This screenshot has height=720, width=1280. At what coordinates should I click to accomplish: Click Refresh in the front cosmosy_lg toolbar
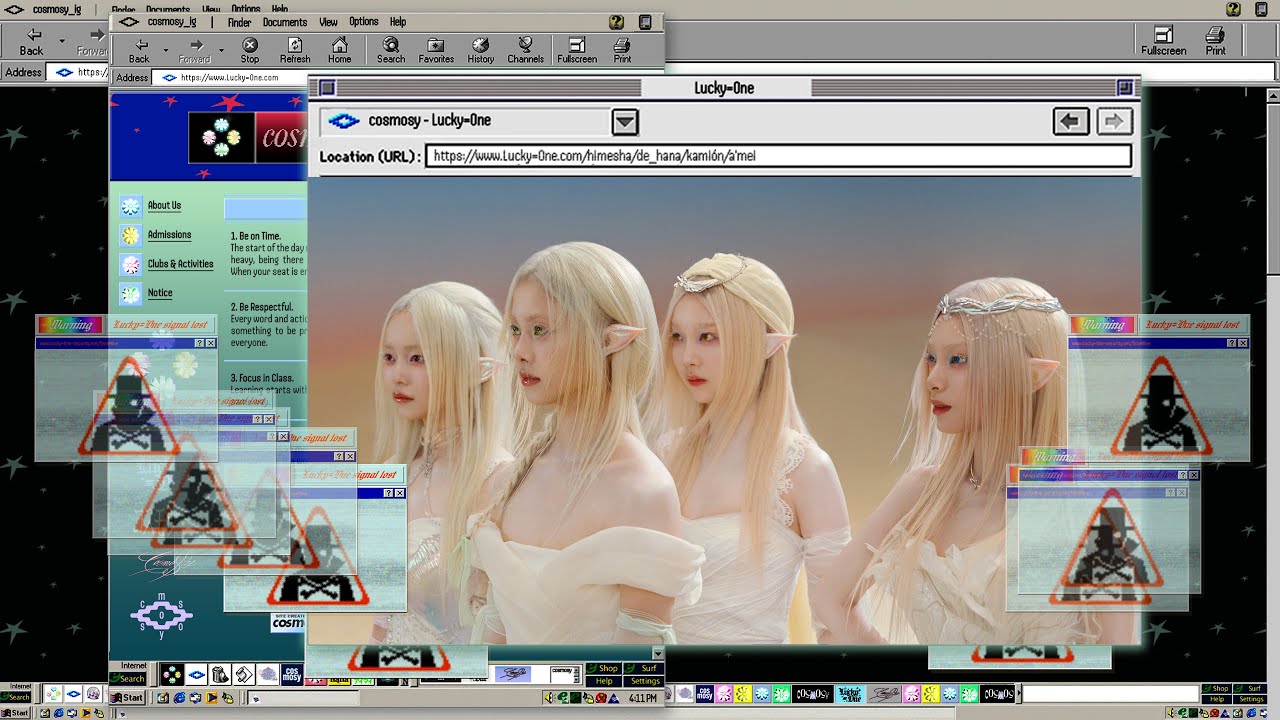[295, 50]
